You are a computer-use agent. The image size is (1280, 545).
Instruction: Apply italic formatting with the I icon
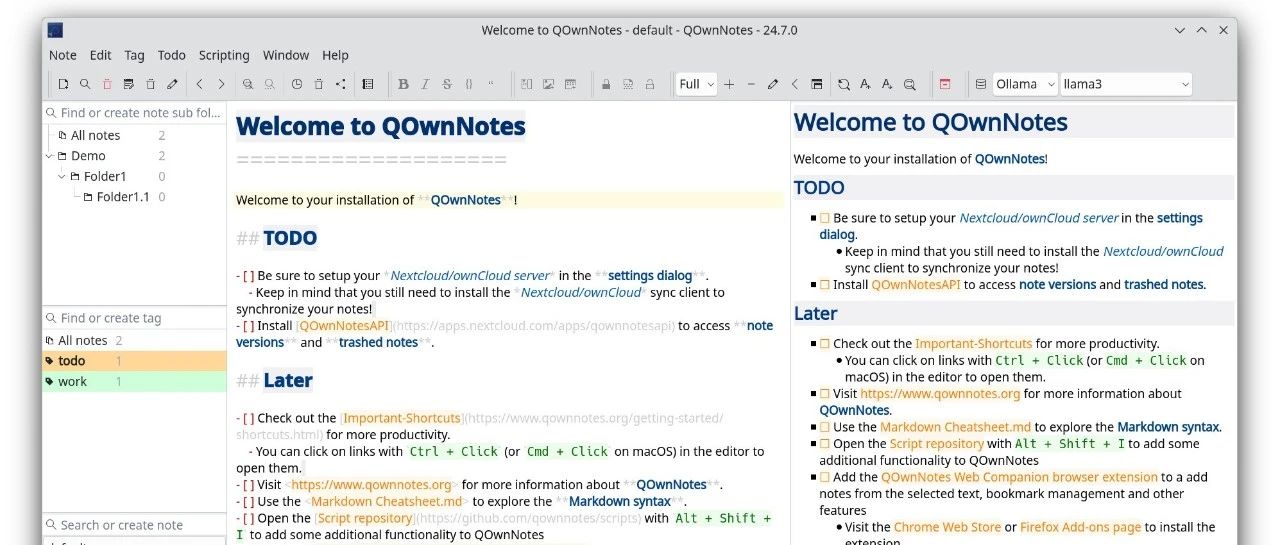pos(425,84)
